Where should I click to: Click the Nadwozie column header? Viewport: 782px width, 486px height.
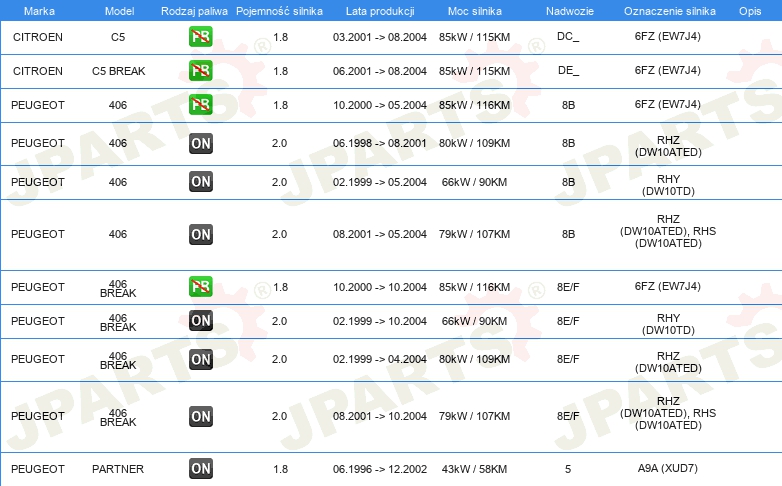[x=570, y=11]
